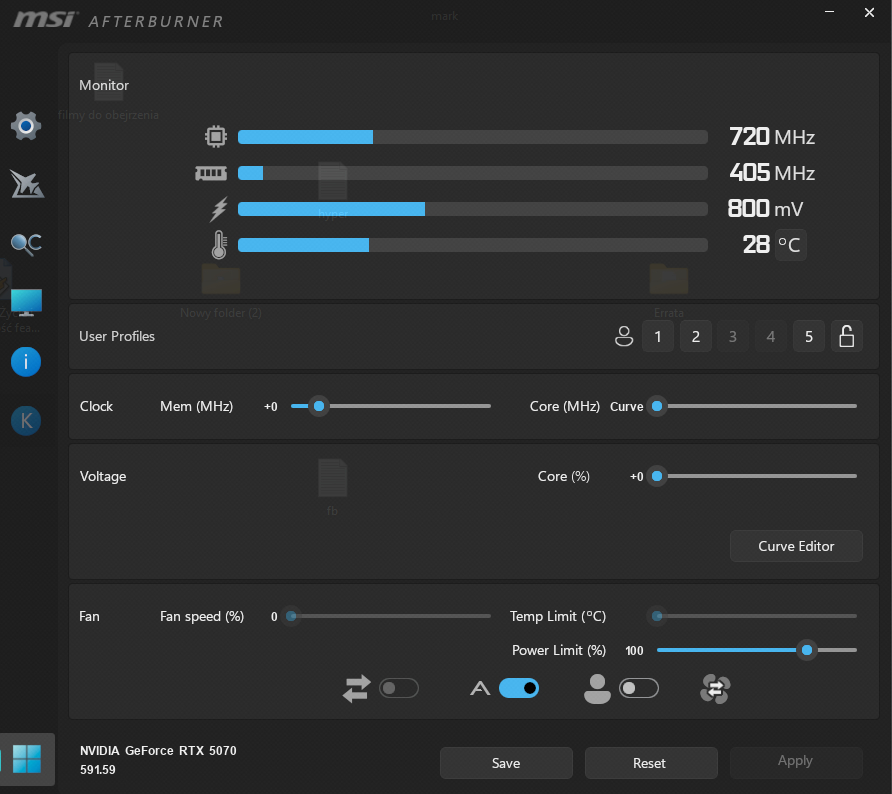Load user profile 5

(809, 337)
